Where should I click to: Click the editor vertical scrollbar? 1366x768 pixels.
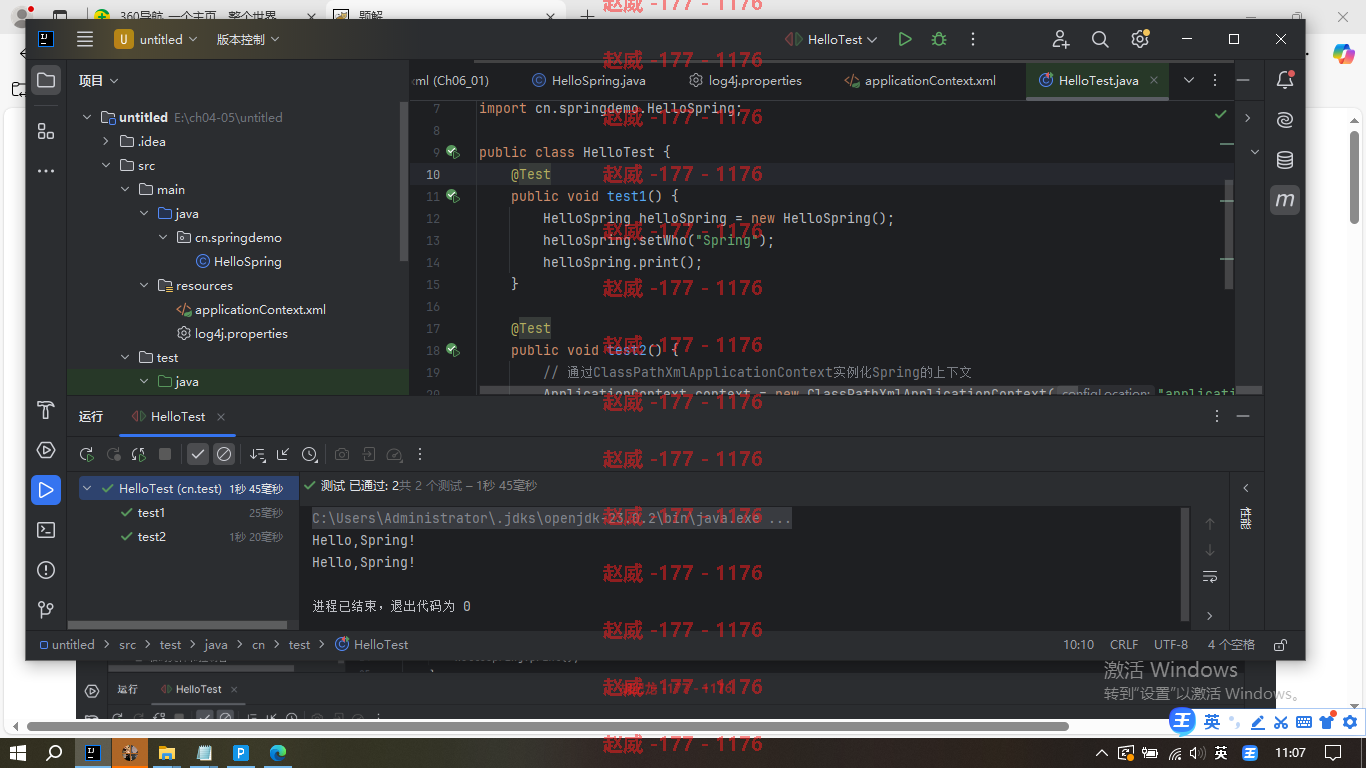coord(1229,235)
